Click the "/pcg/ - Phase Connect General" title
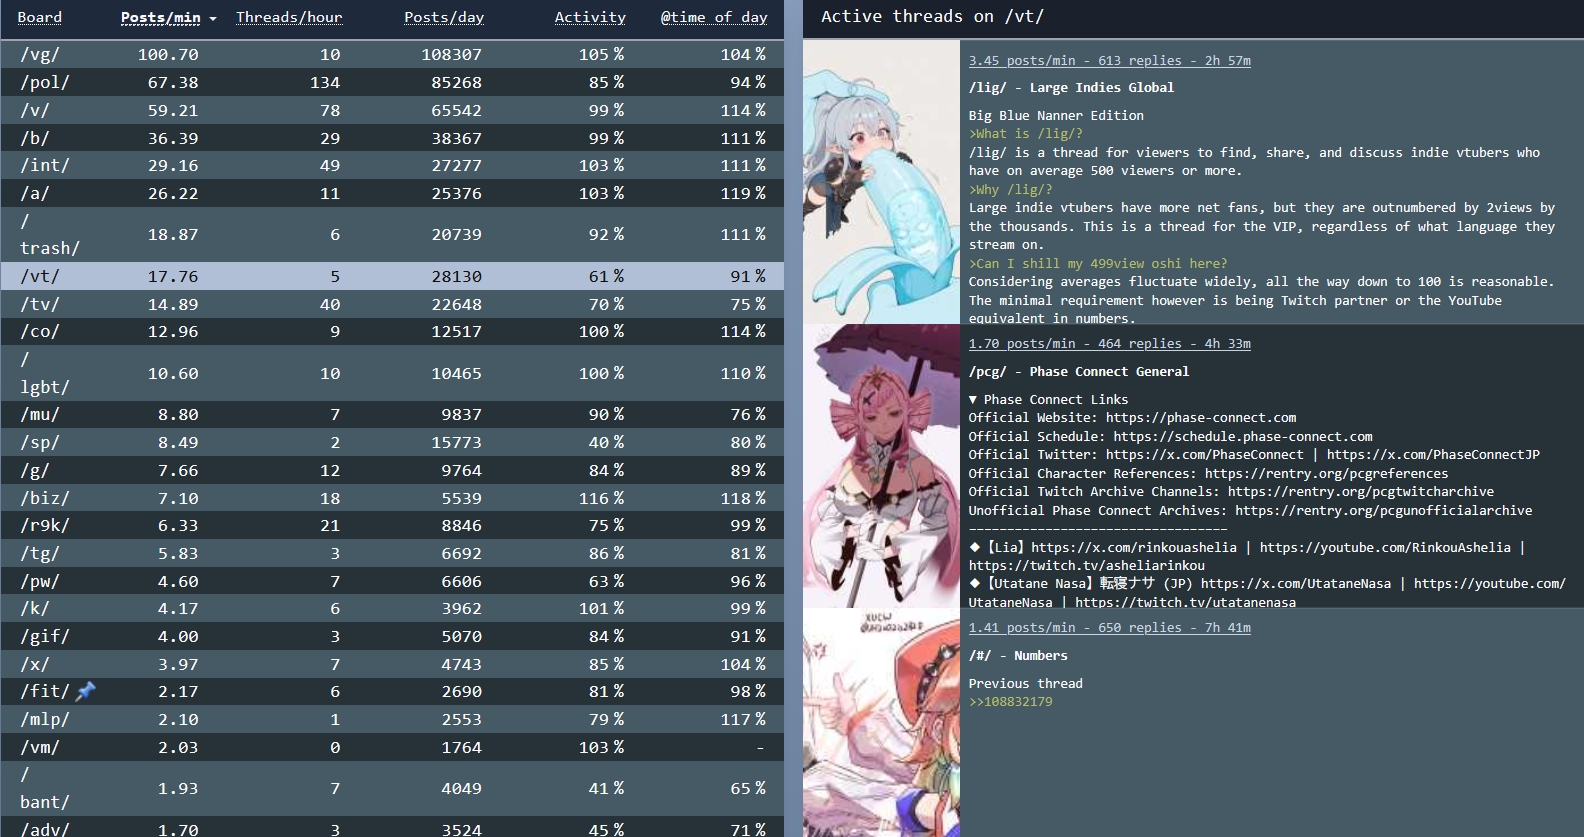The width and height of the screenshot is (1584, 837). (x=1079, y=372)
